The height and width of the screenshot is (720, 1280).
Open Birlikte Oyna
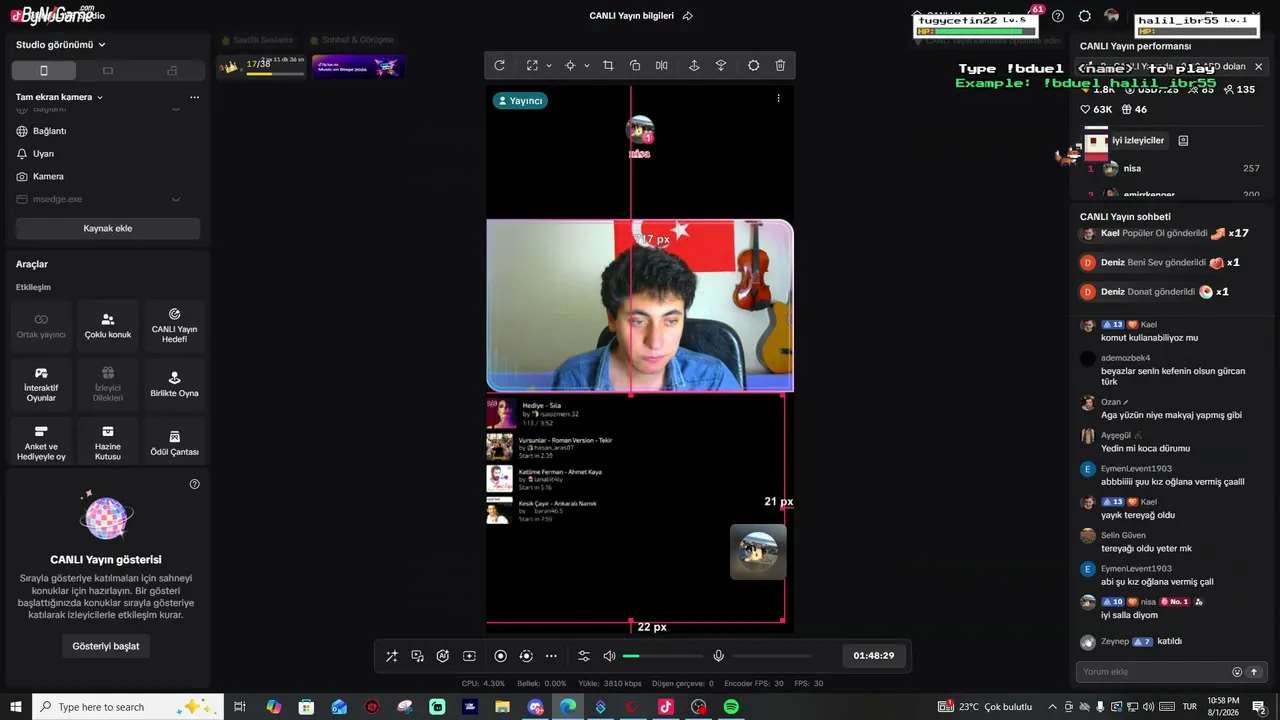point(174,384)
